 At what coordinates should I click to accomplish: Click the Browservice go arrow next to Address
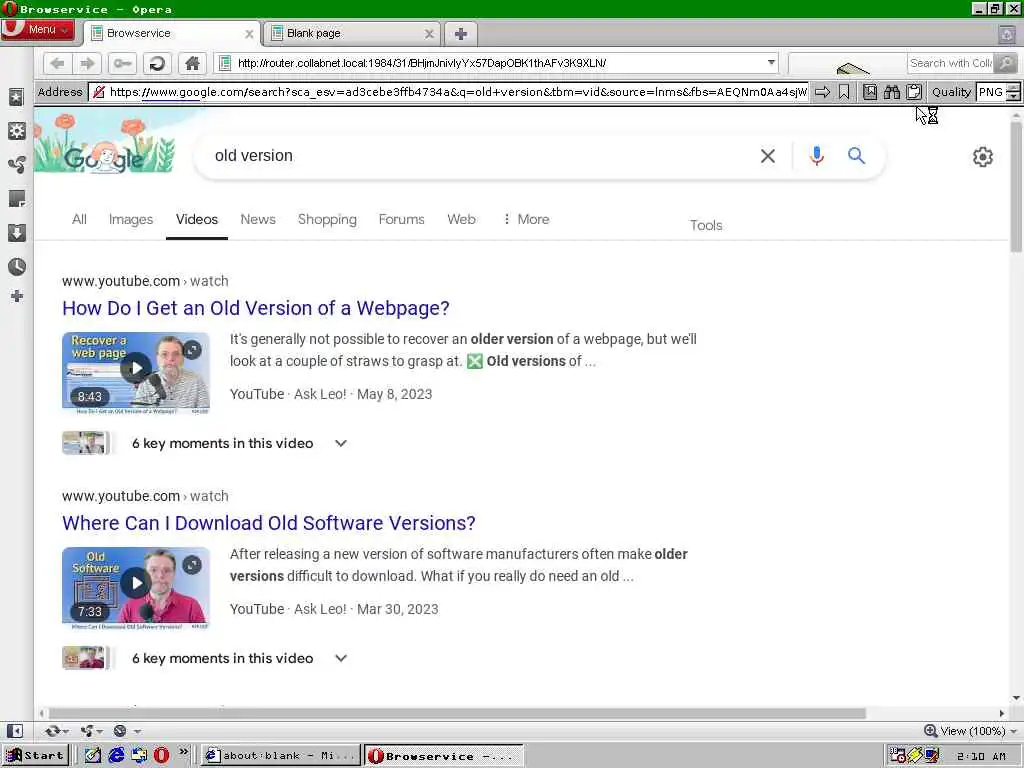(x=822, y=92)
